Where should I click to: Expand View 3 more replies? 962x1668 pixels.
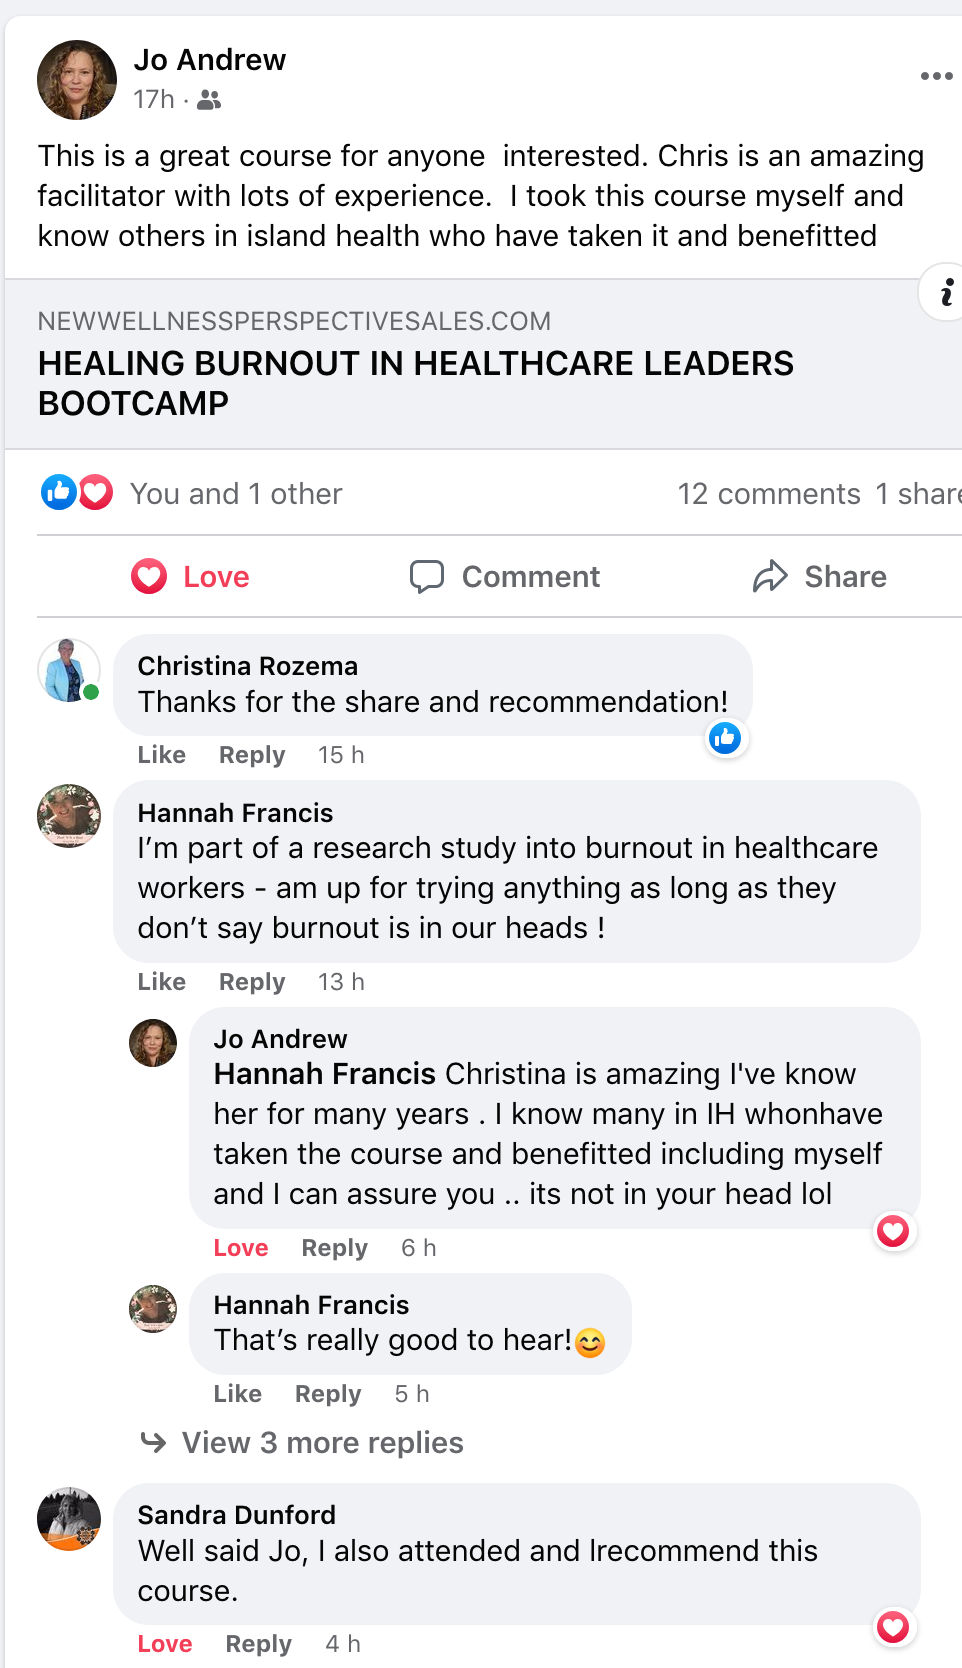pos(322,1443)
